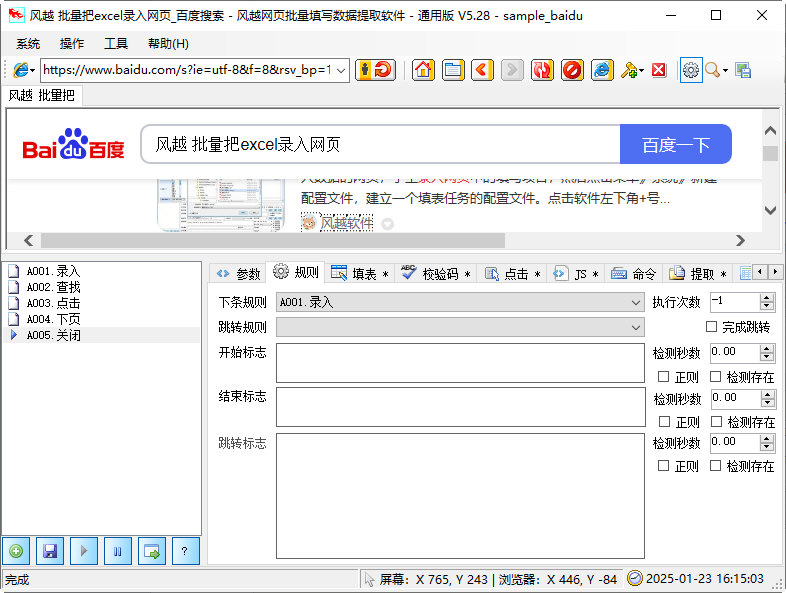Check 正则 for 跳转标志
The image size is (786, 593).
(664, 466)
